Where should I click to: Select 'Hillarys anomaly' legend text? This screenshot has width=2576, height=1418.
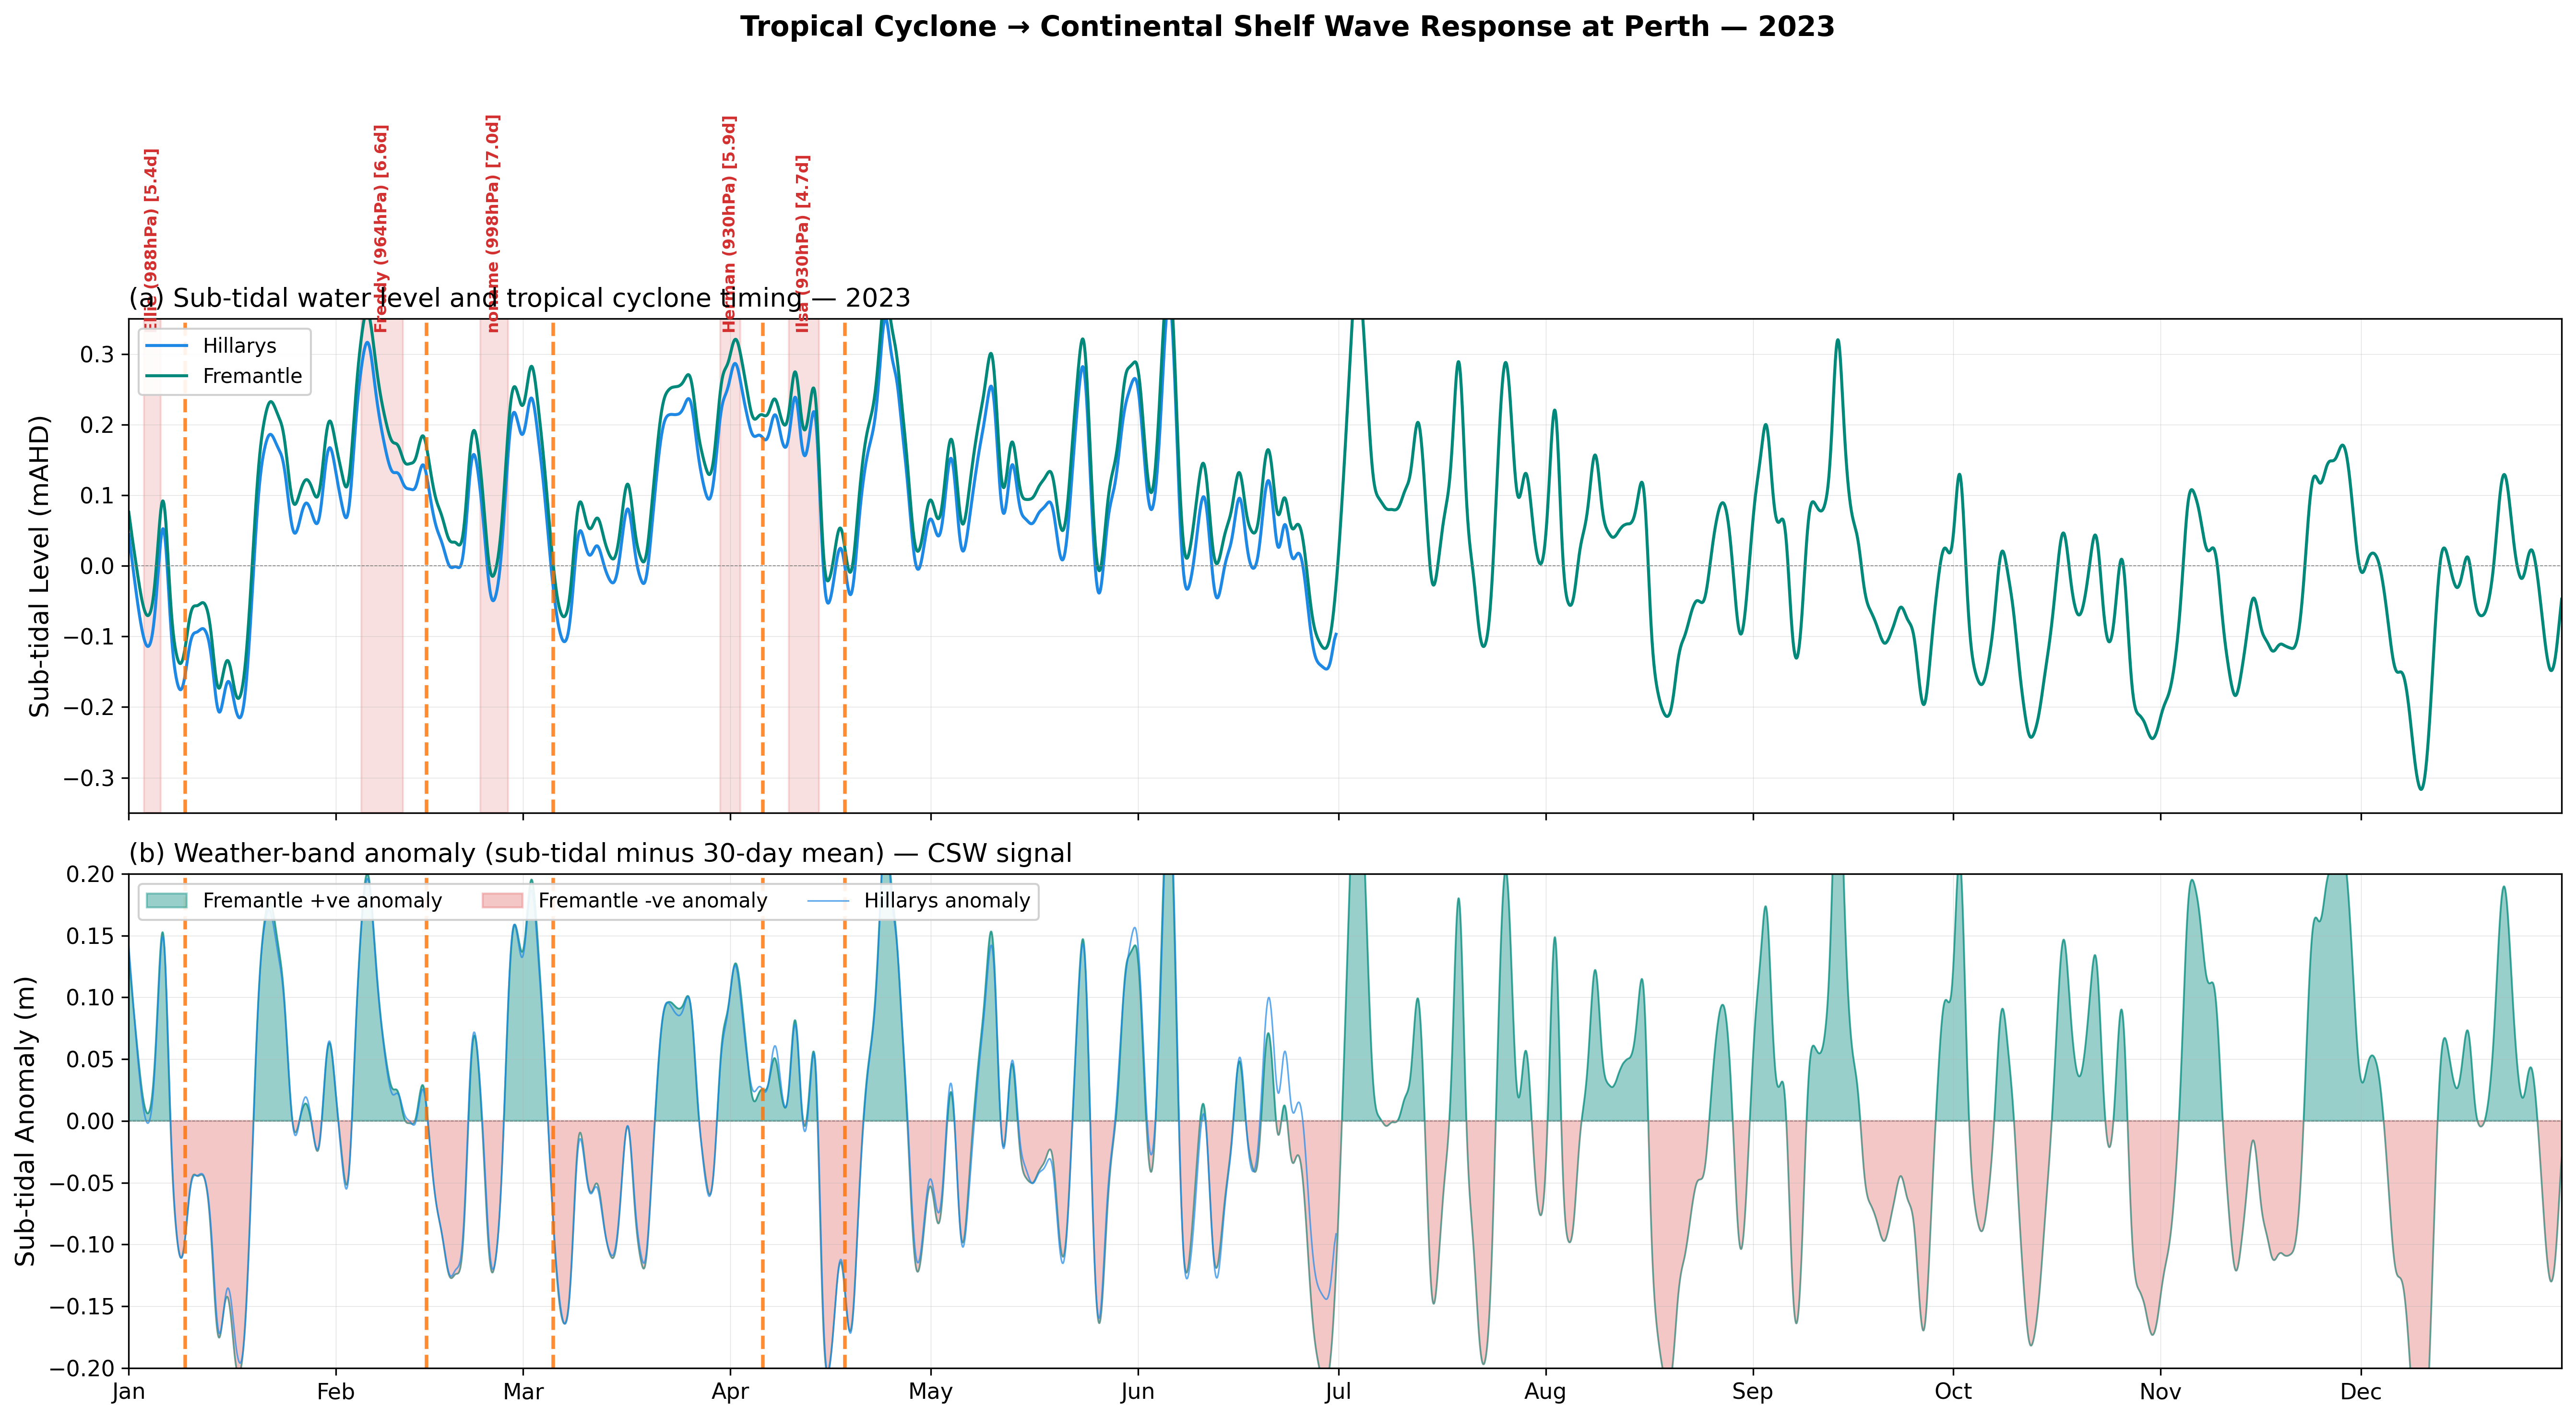(947, 901)
